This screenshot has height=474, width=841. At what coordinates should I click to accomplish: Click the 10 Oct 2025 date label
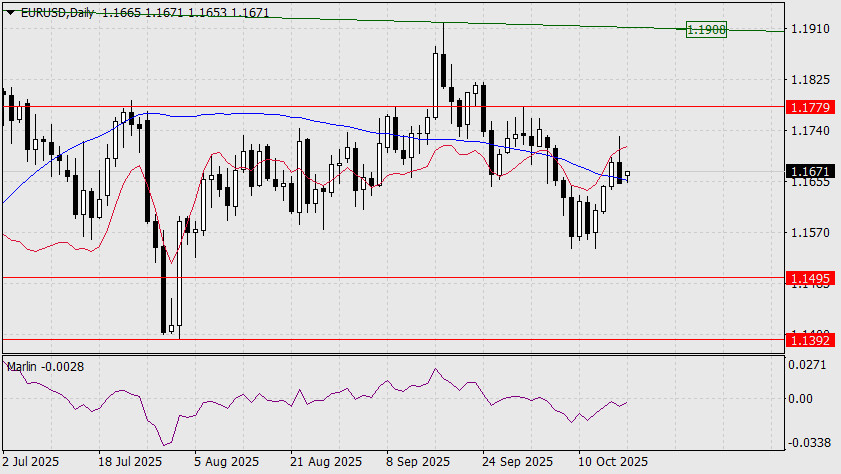click(x=613, y=462)
